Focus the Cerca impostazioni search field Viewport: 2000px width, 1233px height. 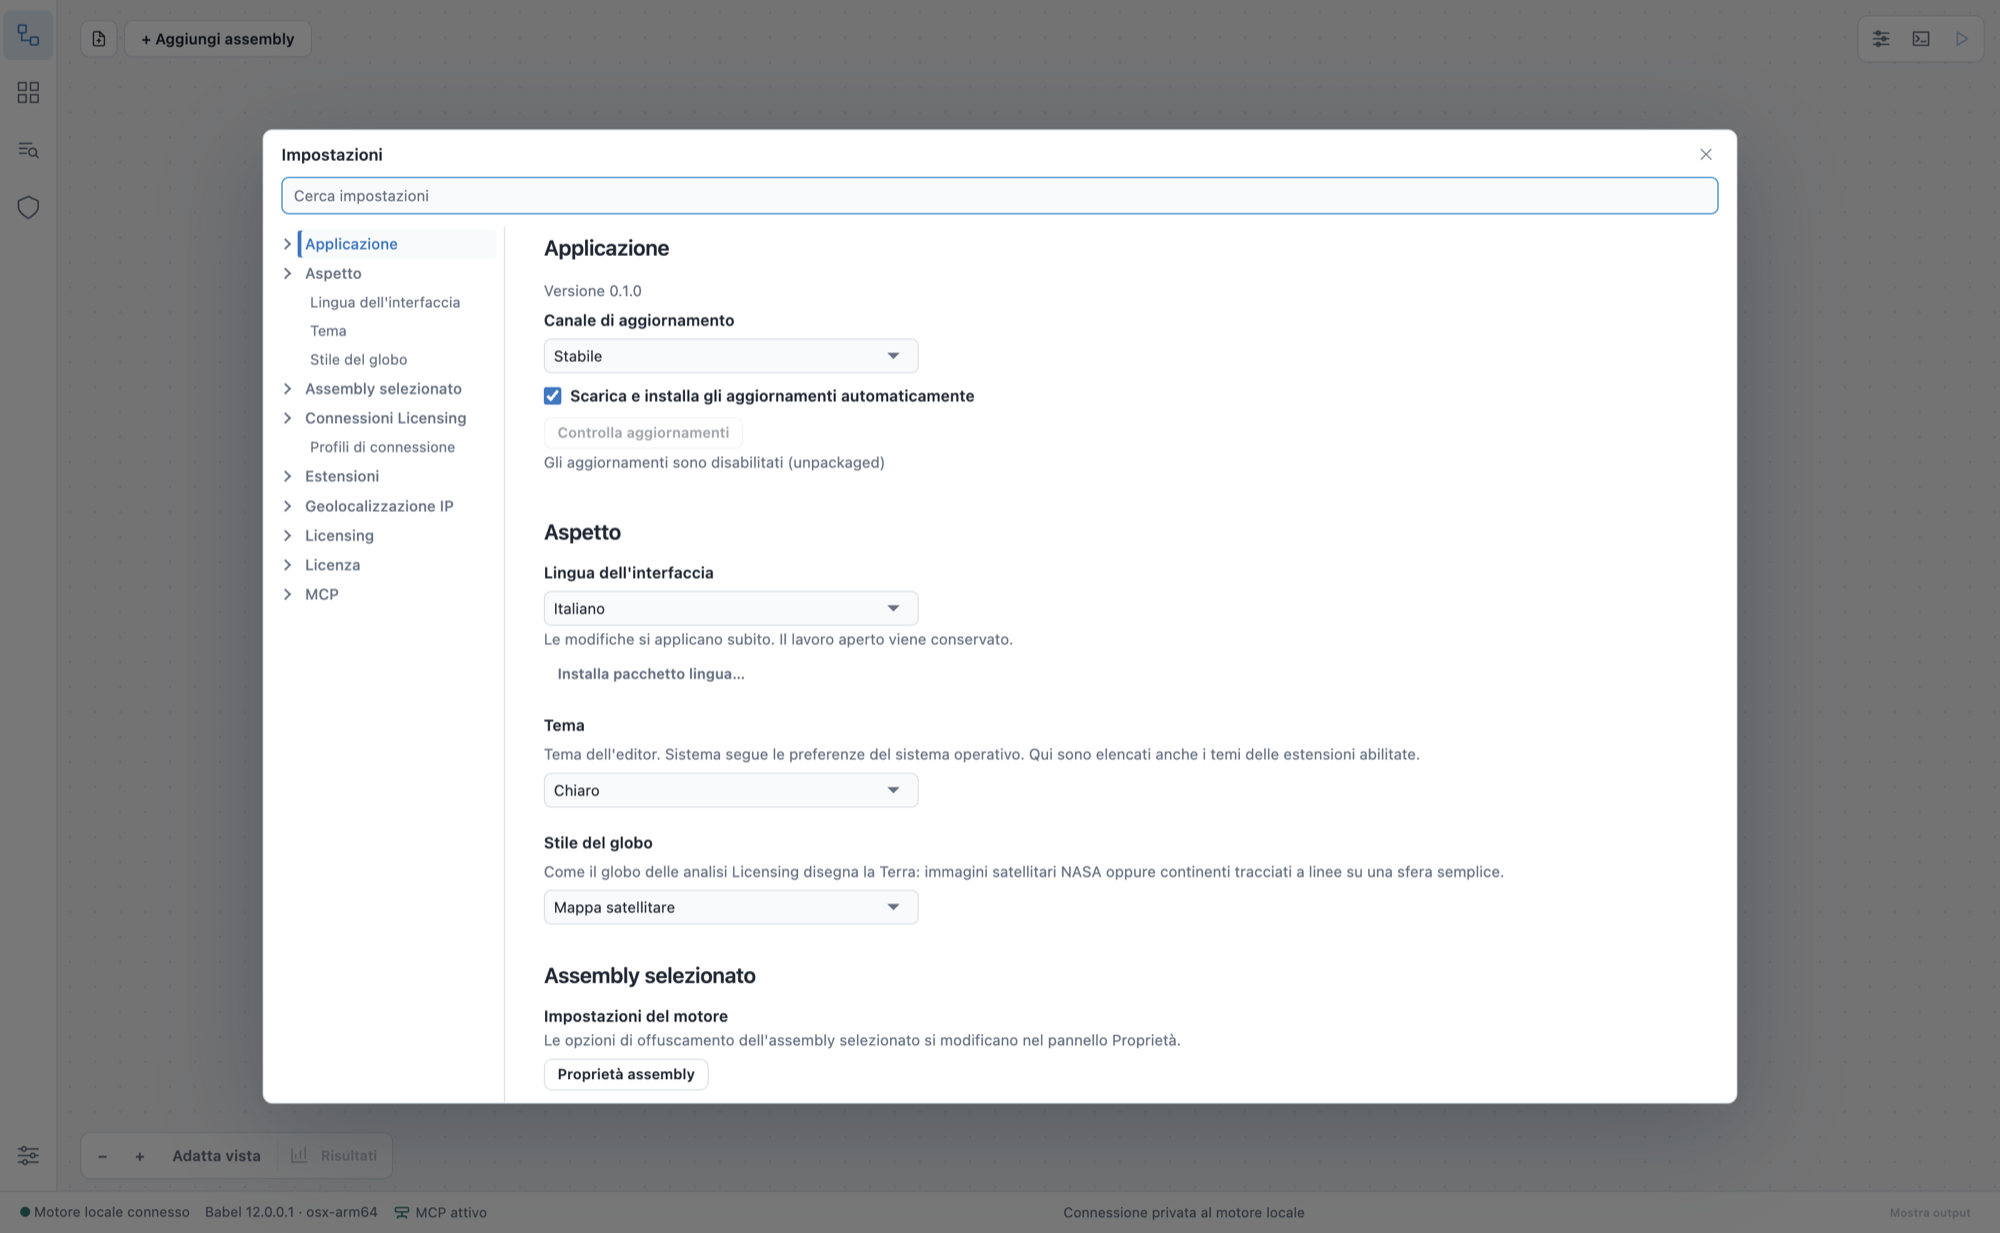click(x=999, y=196)
